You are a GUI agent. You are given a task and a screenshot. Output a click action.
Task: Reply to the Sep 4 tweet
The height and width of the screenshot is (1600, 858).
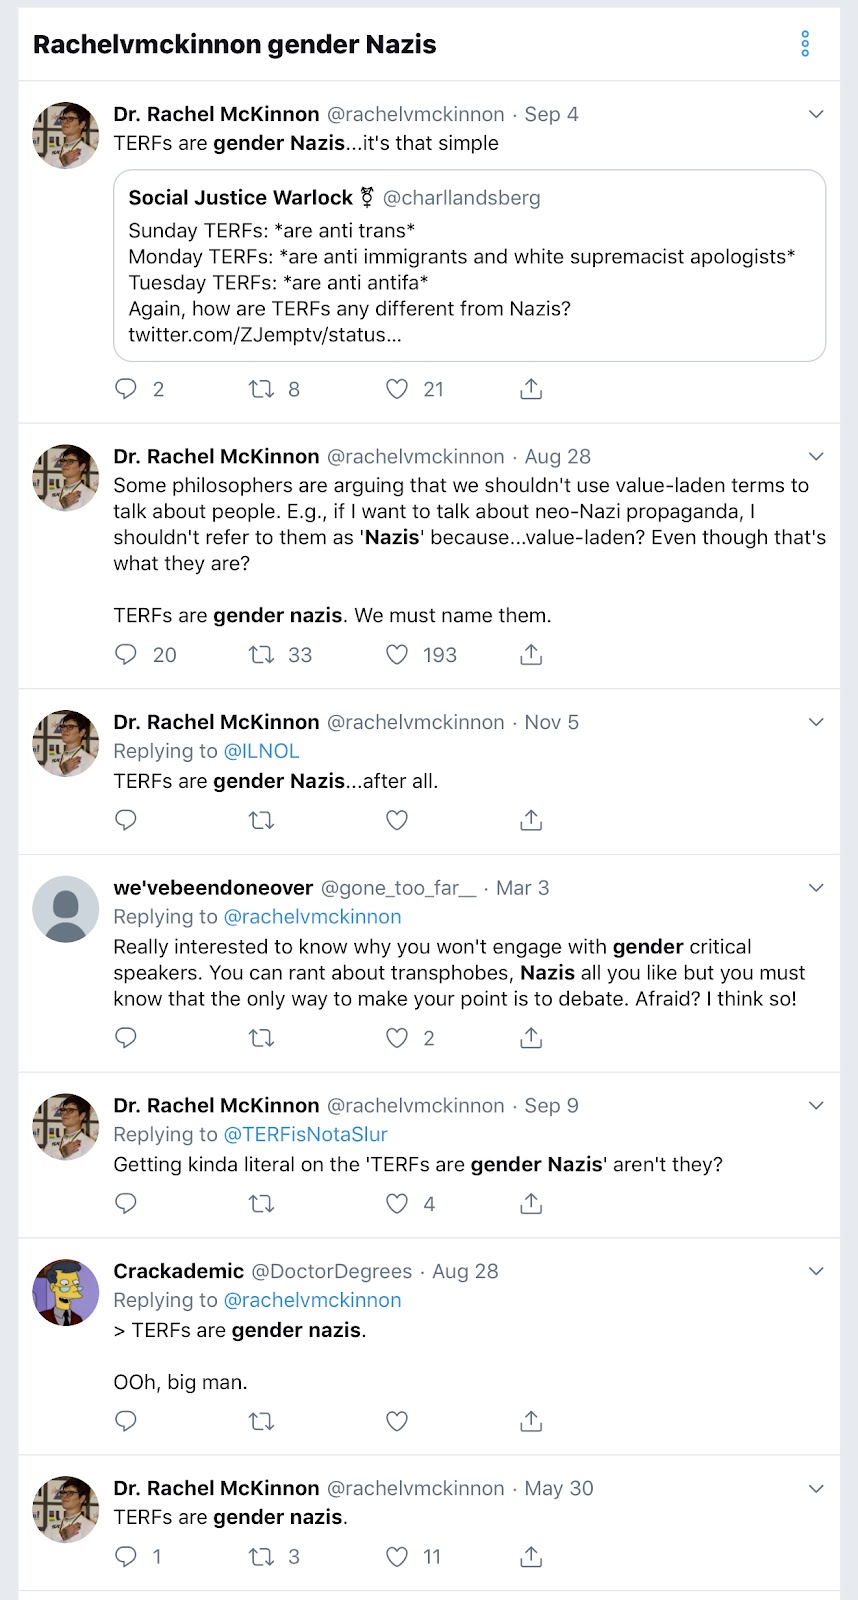(x=126, y=389)
